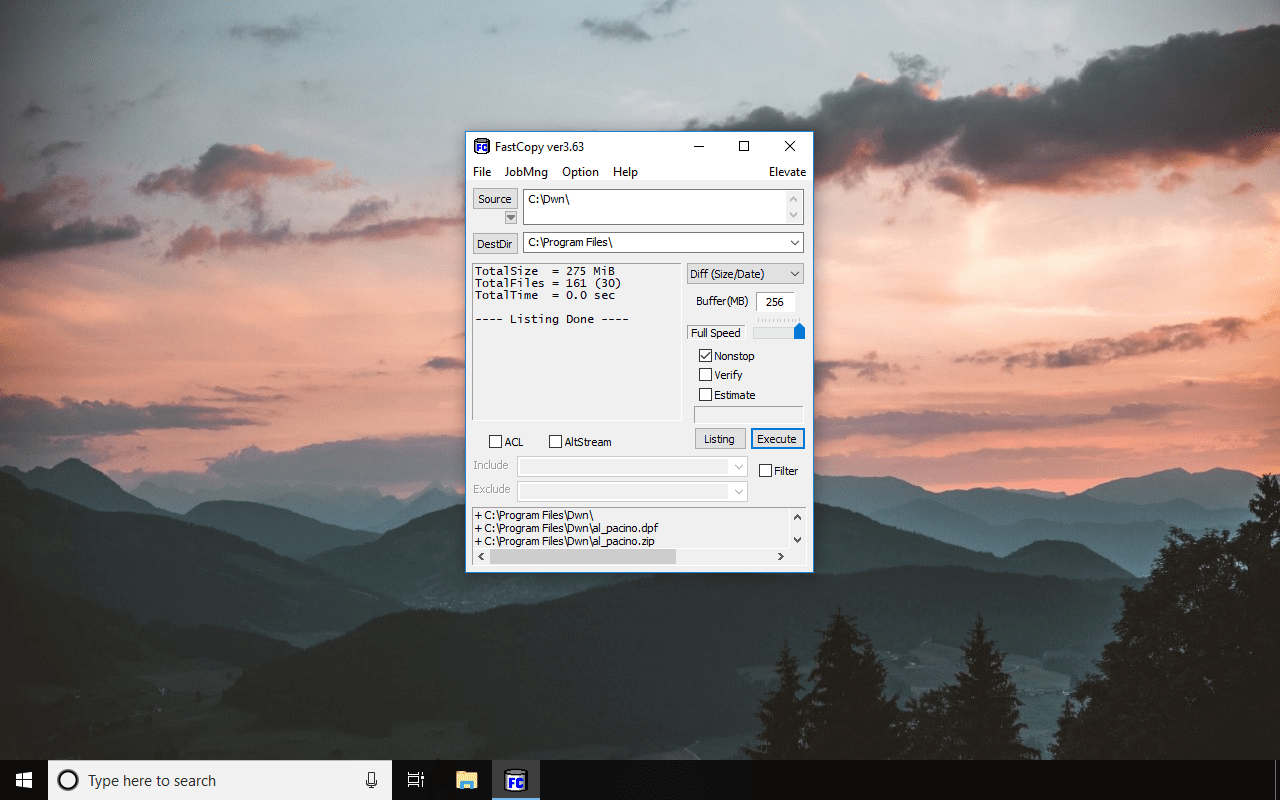Enable the Filter checkbox
The height and width of the screenshot is (800, 1280).
pos(765,471)
